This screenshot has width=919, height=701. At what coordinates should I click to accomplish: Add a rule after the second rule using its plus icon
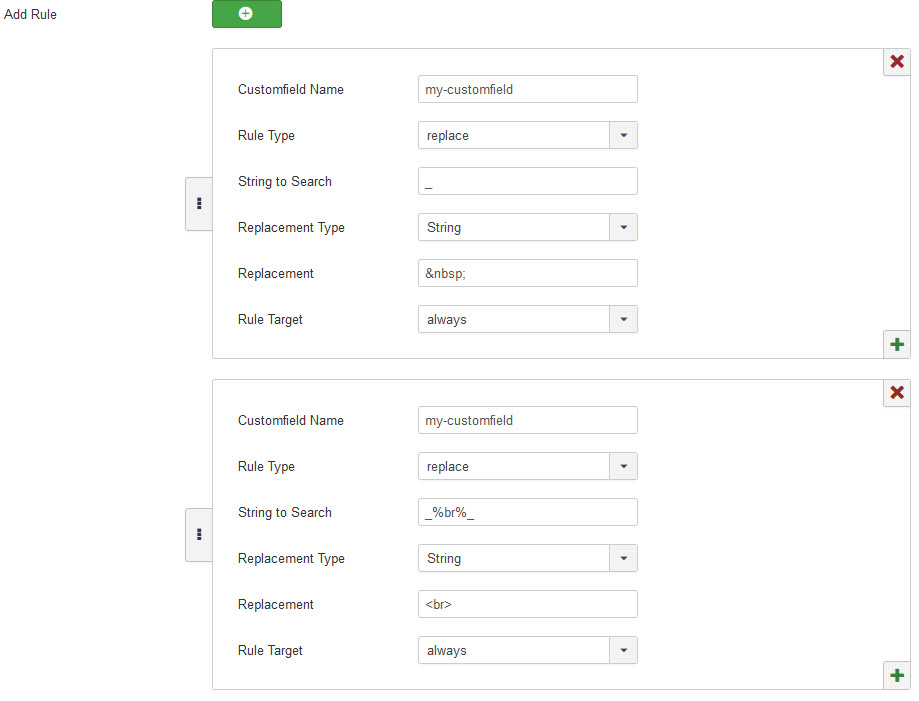pos(897,675)
